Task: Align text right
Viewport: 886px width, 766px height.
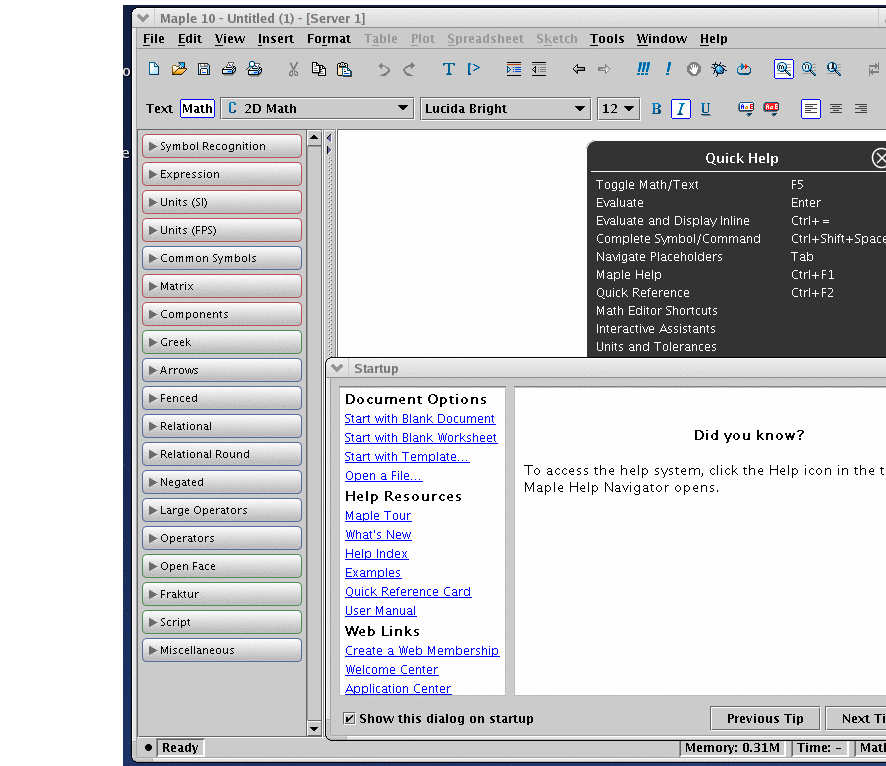Action: 861,108
